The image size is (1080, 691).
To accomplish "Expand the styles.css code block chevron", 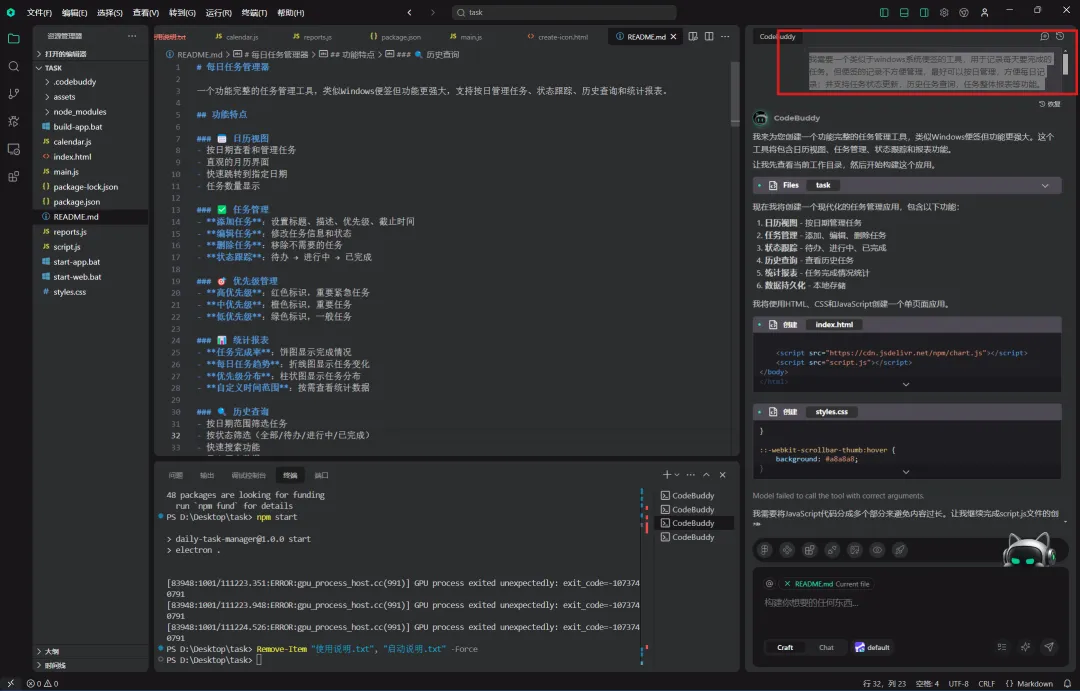I will (906, 472).
